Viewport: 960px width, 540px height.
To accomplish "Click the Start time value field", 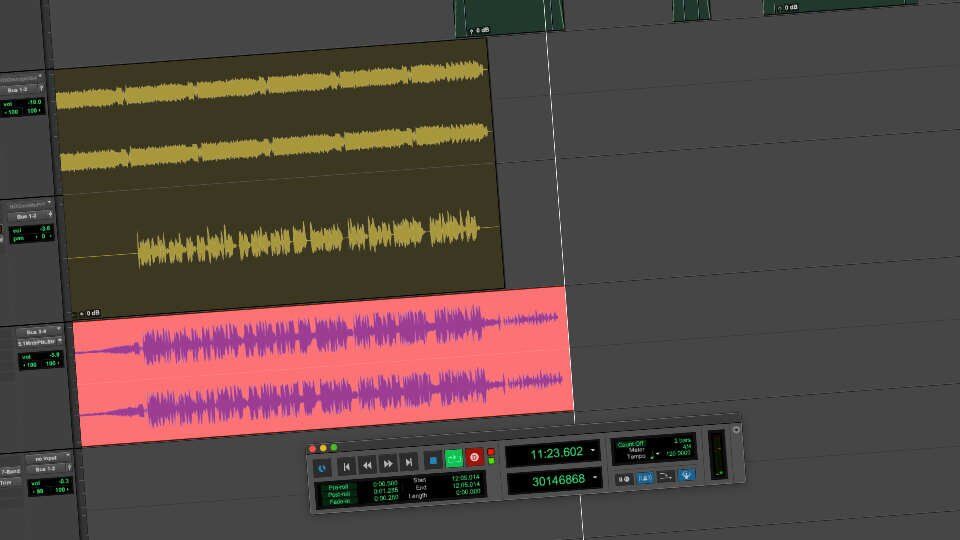I will 465,478.
